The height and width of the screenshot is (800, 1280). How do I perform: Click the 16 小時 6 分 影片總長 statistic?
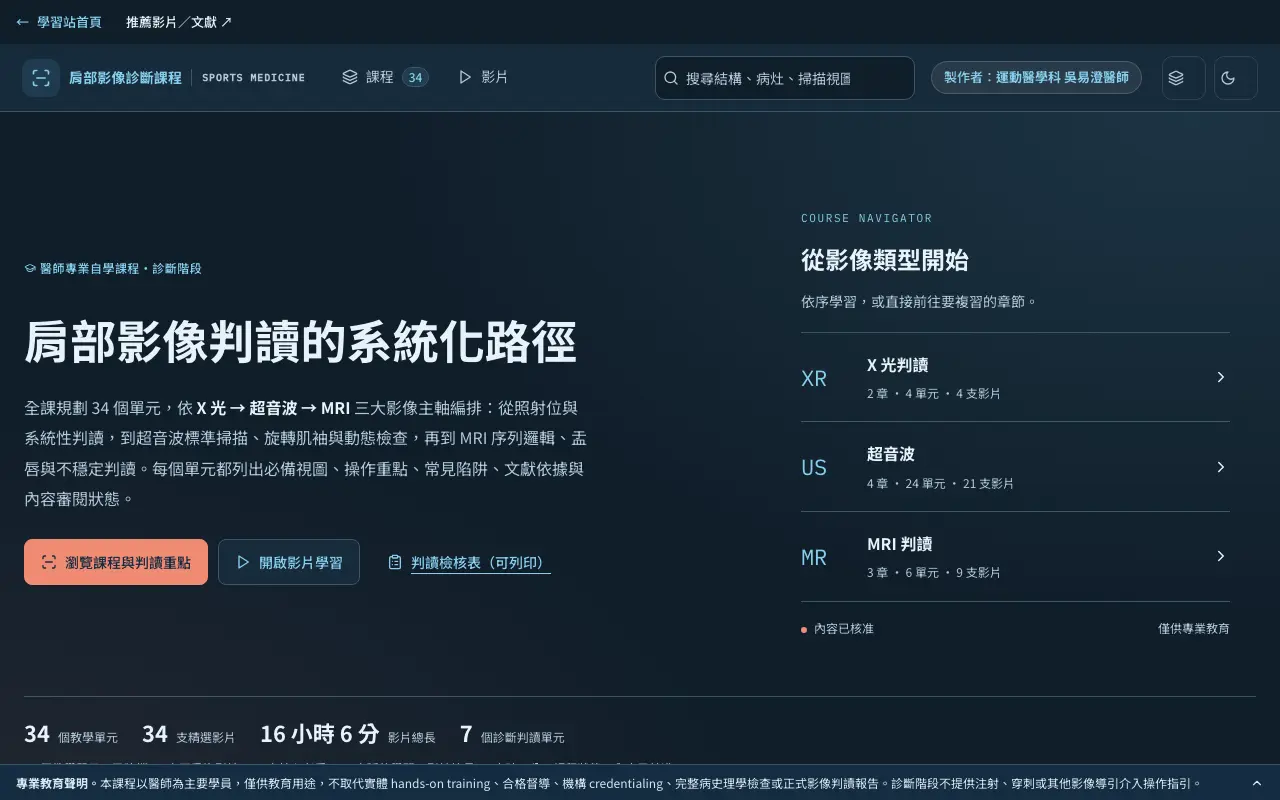[348, 734]
